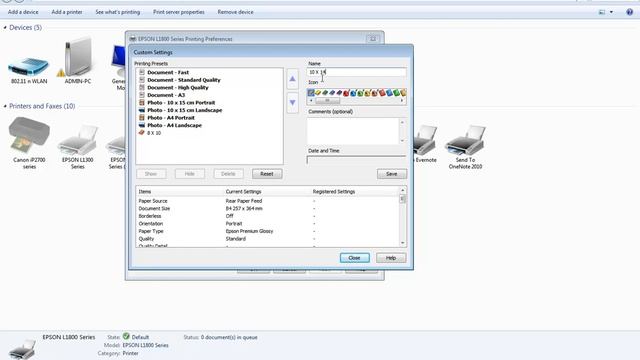Open view options dropdown arrow in toolbar
The width and height of the screenshot is (640, 360).
611,12
